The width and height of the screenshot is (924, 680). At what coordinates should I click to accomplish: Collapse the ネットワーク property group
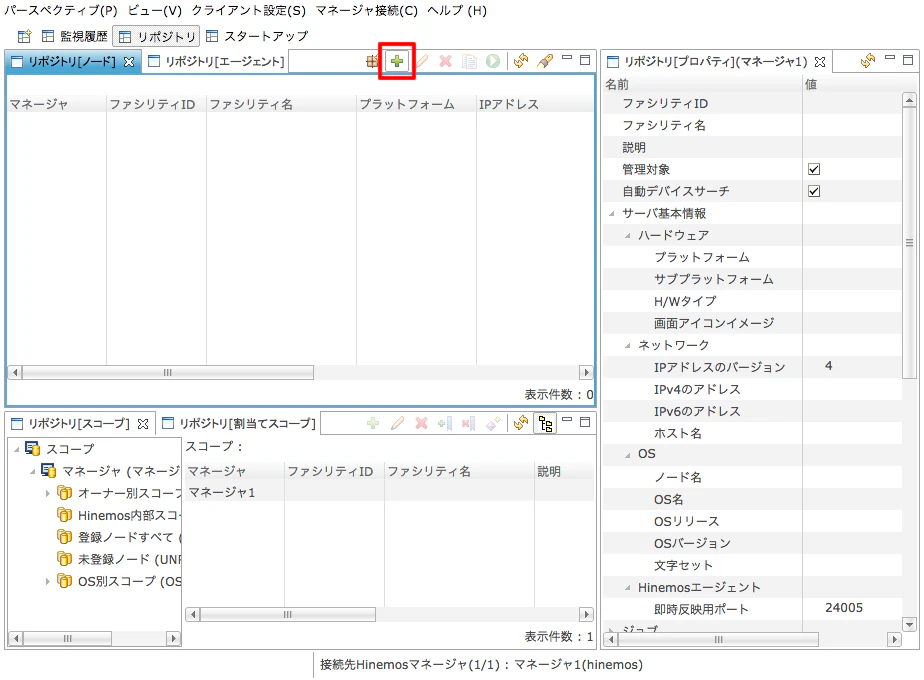628,345
